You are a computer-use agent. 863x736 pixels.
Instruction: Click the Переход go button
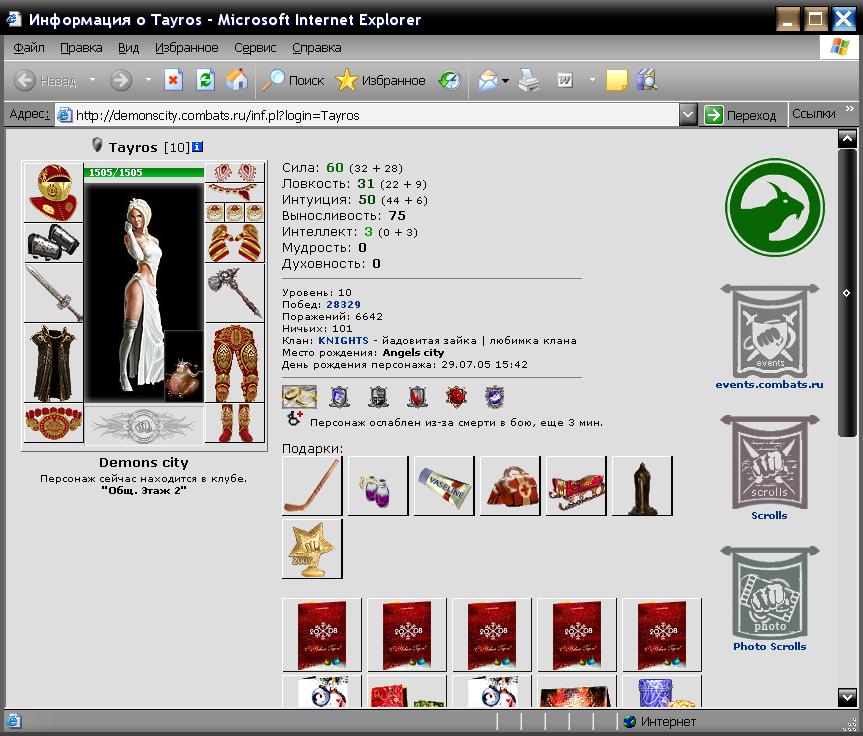(x=741, y=115)
